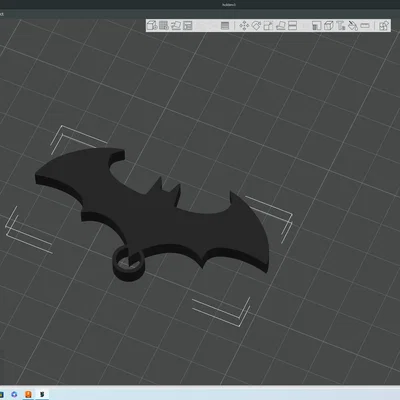The height and width of the screenshot is (400, 400).
Task: Select the Scale tool icon
Action: [x=268, y=25]
